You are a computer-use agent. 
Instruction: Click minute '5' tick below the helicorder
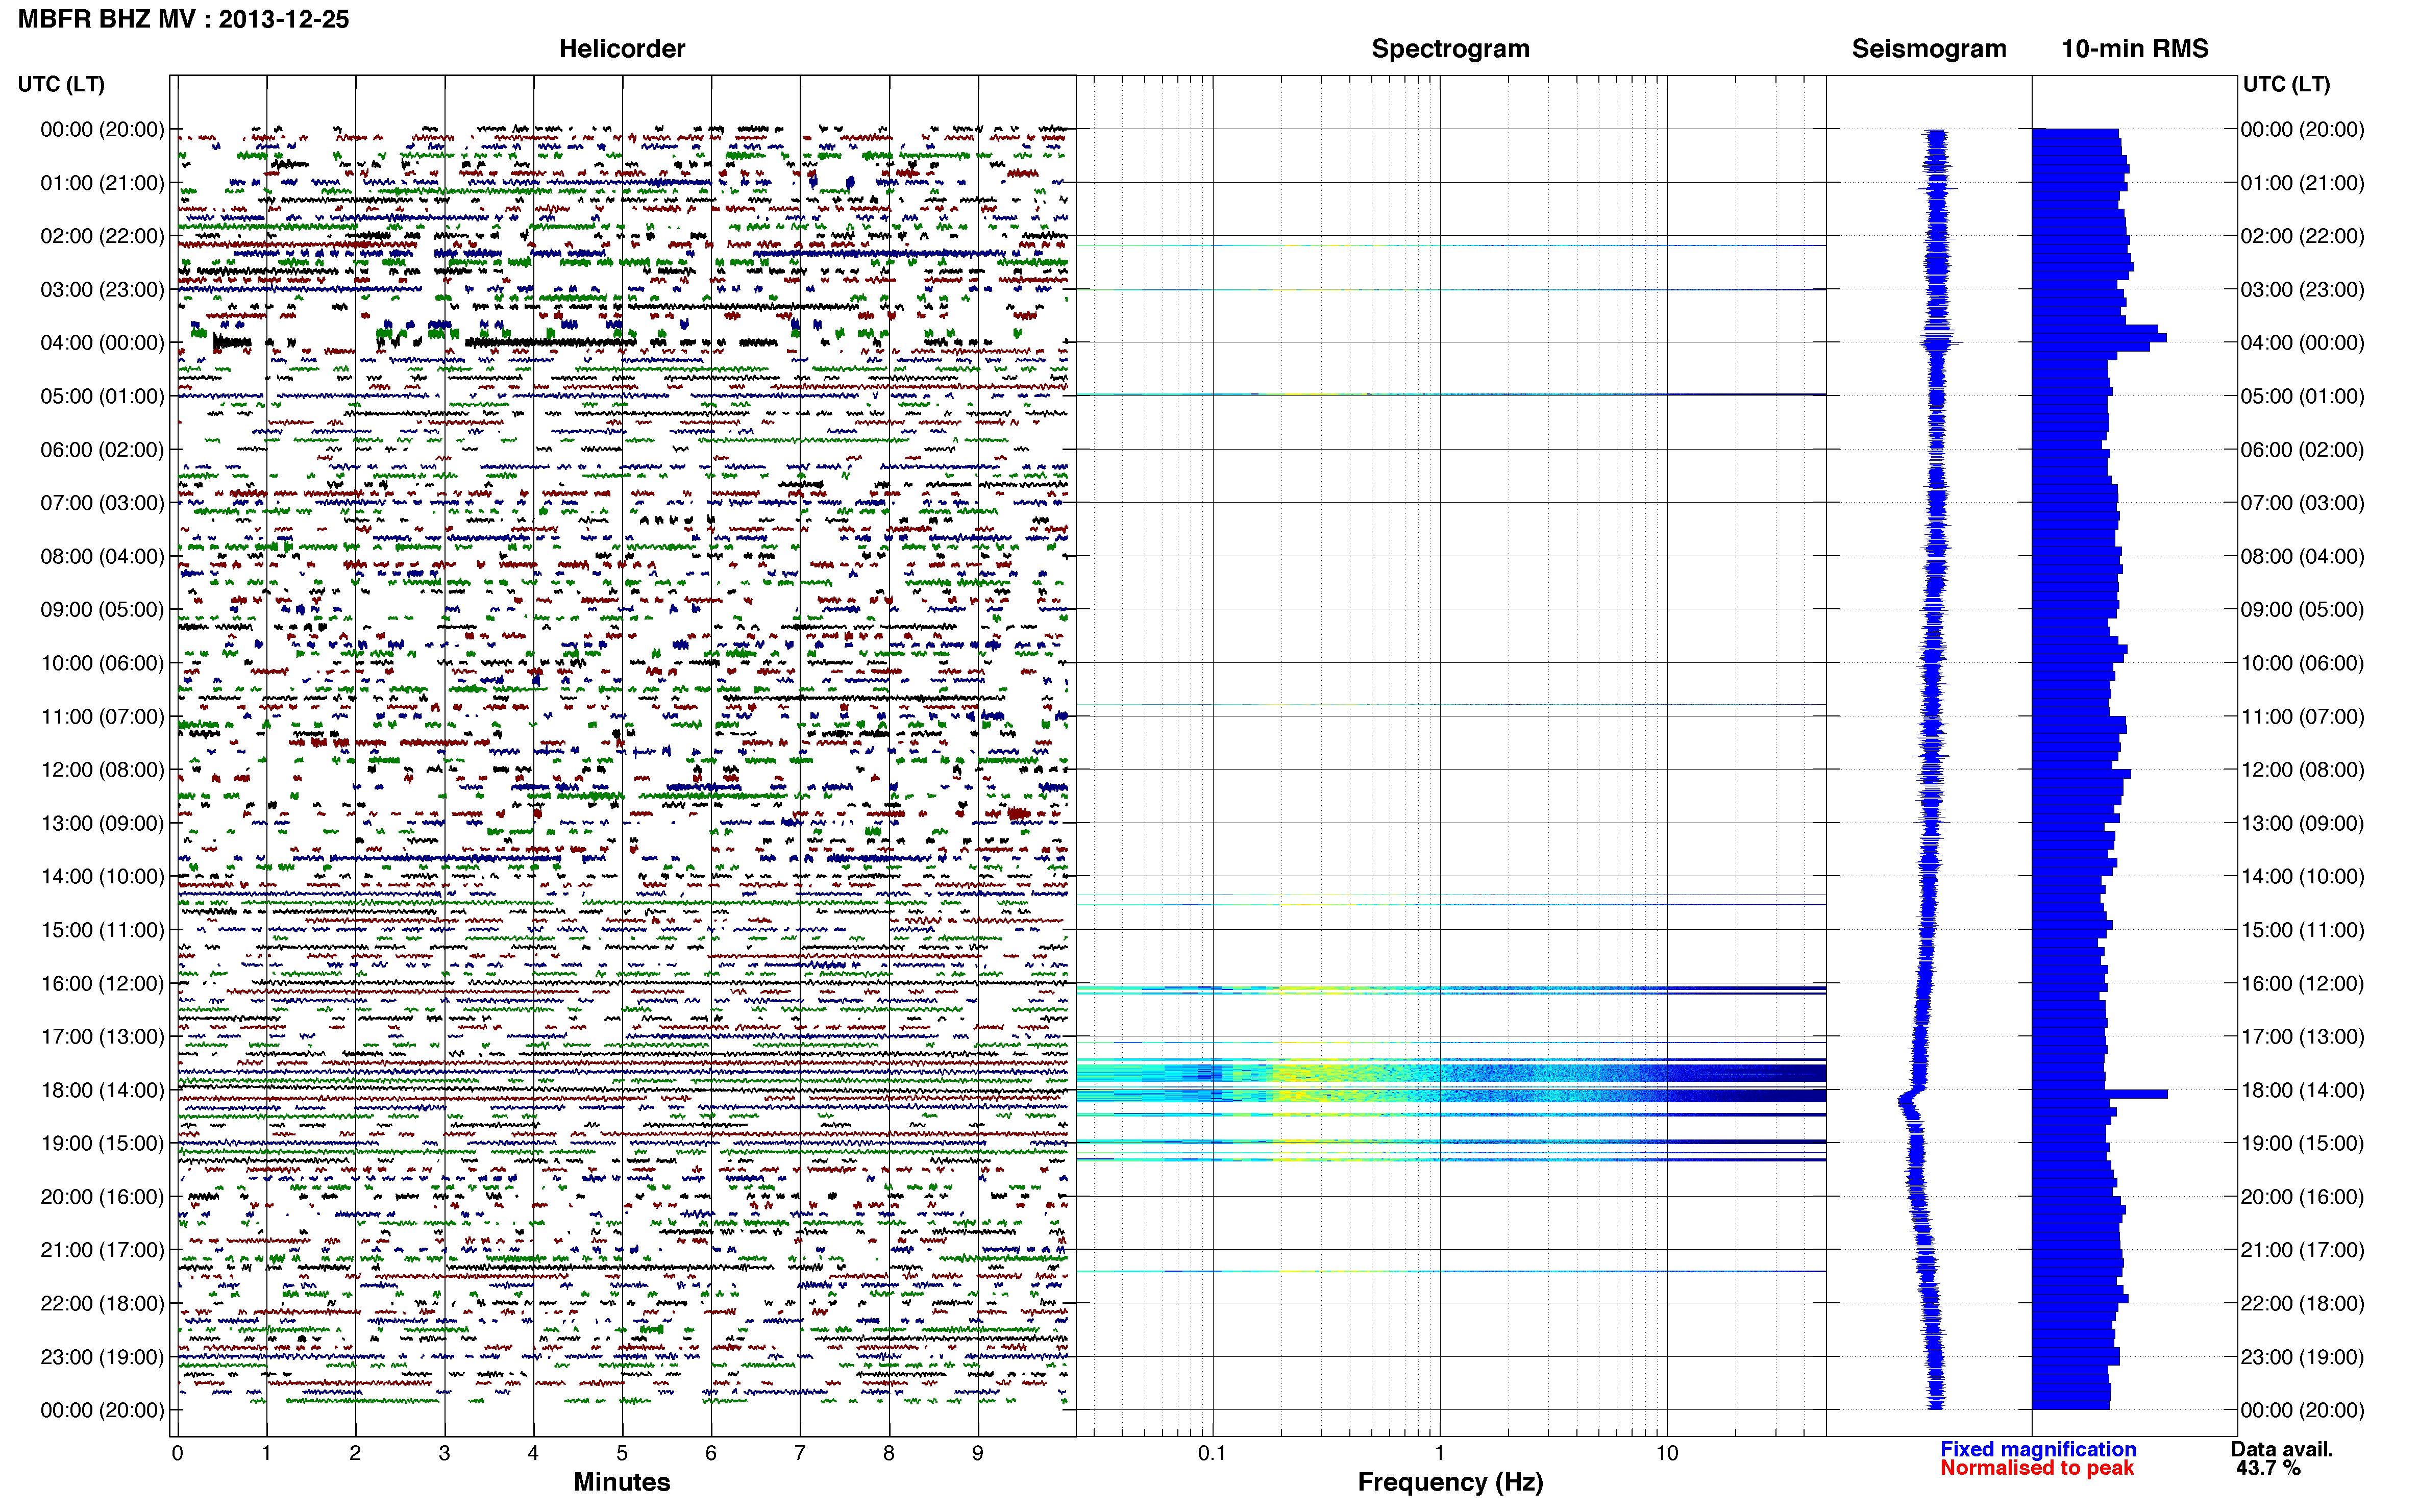click(x=622, y=1453)
